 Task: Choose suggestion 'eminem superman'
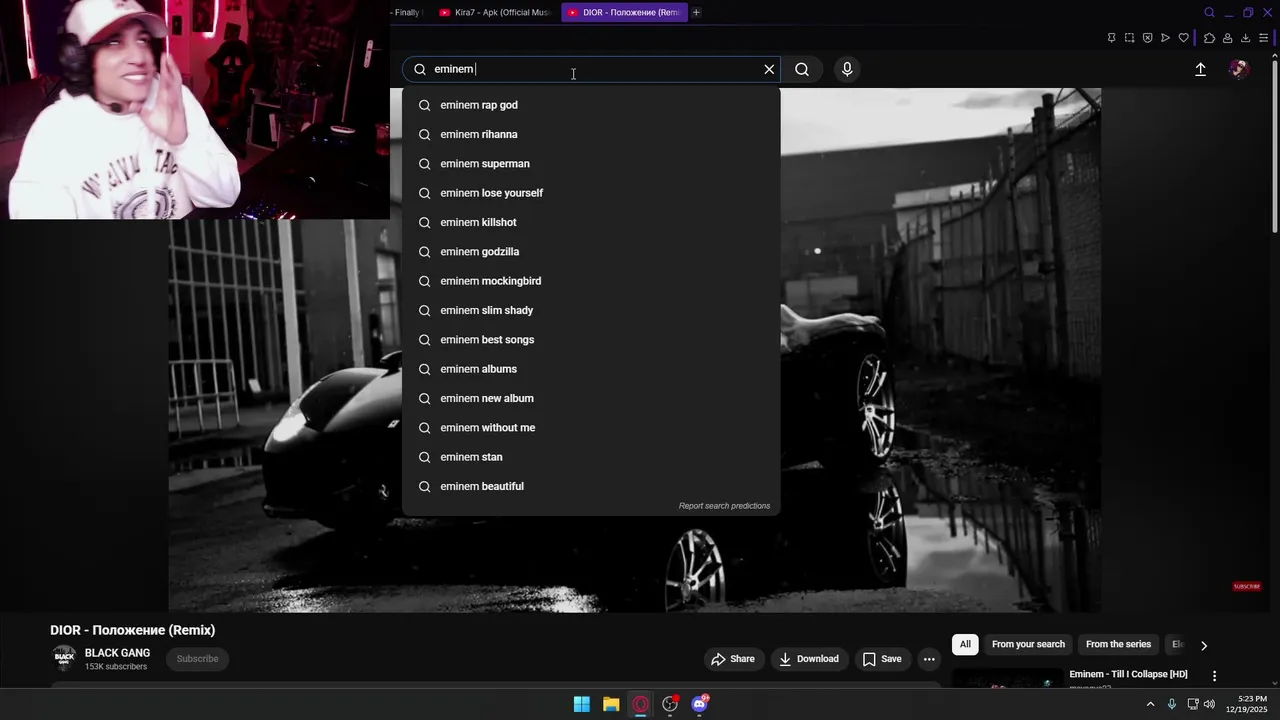point(591,163)
